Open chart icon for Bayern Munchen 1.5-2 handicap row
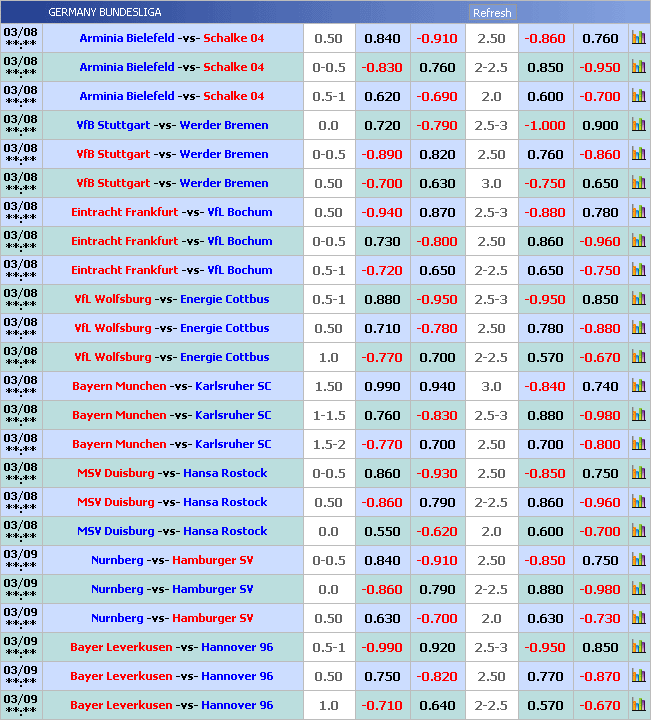 tap(639, 444)
